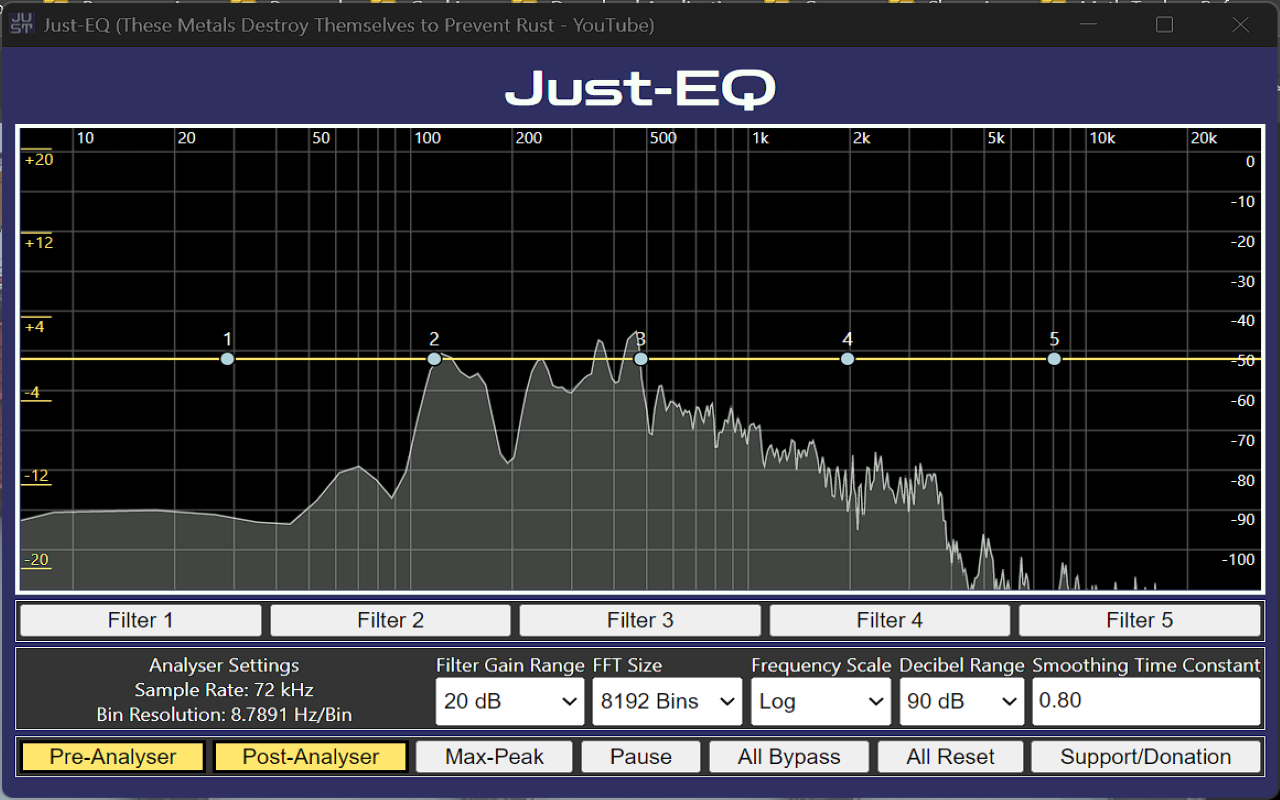1280x800 pixels.
Task: Switch to the Filter 5 tab
Action: tap(1139, 621)
